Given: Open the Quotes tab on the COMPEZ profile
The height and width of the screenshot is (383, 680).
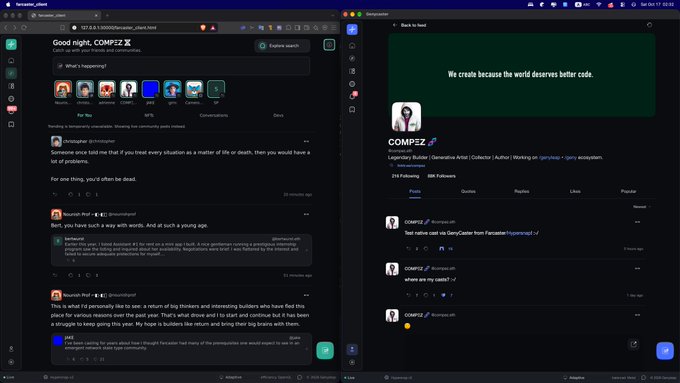Looking at the screenshot, I should (468, 191).
